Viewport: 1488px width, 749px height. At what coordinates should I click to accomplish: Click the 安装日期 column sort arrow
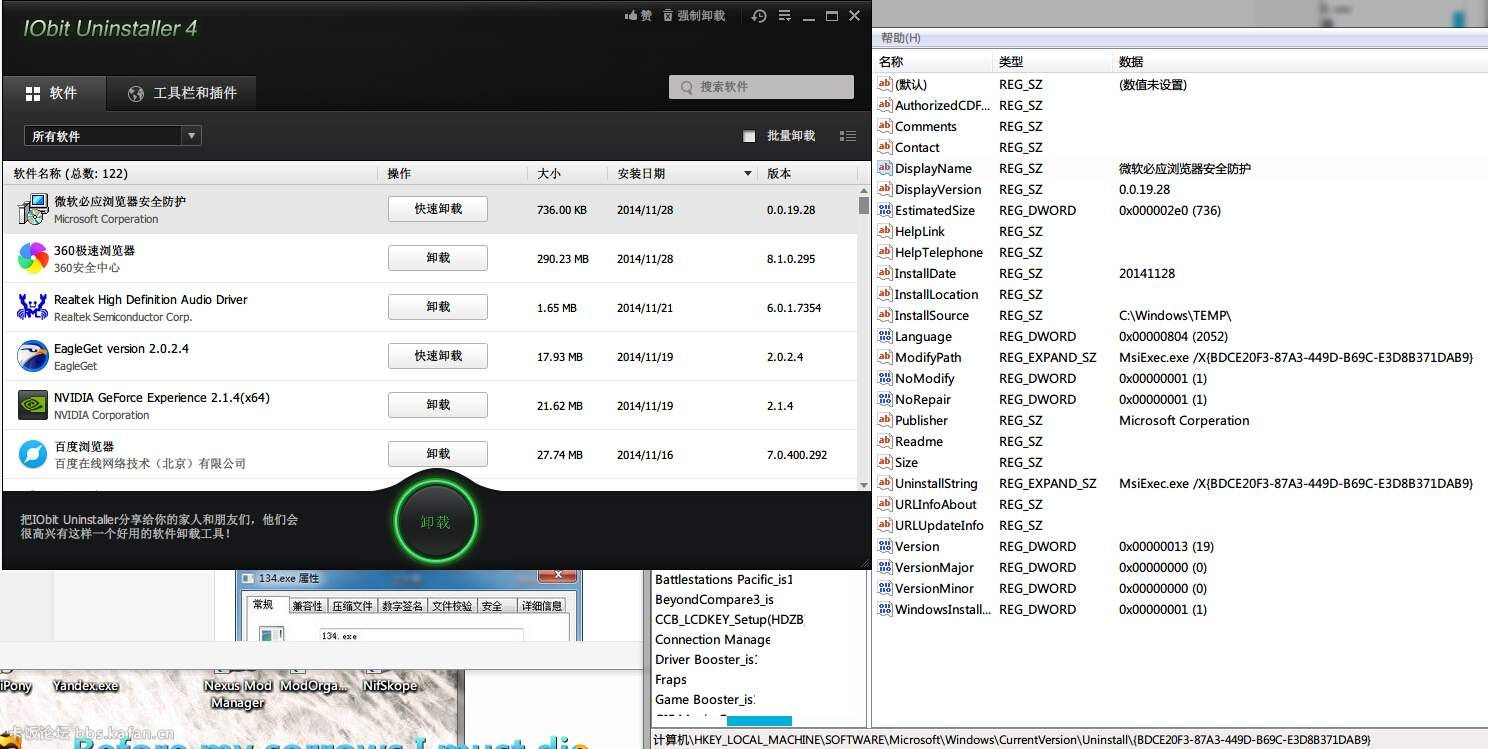click(748, 174)
